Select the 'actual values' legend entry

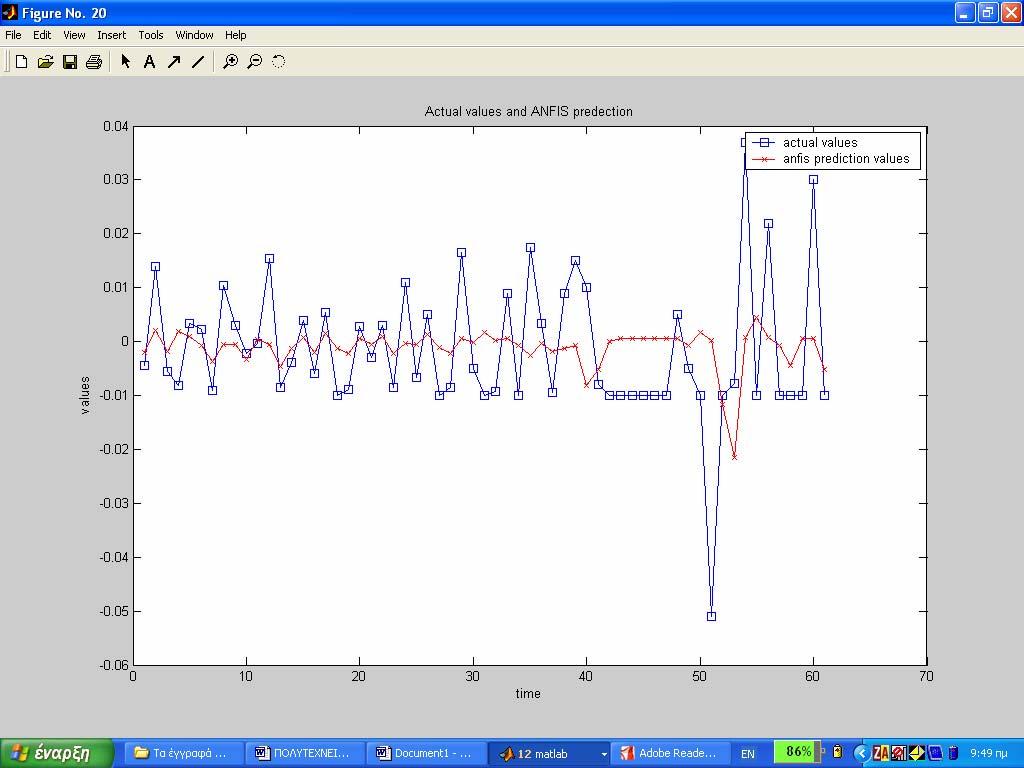click(x=820, y=142)
